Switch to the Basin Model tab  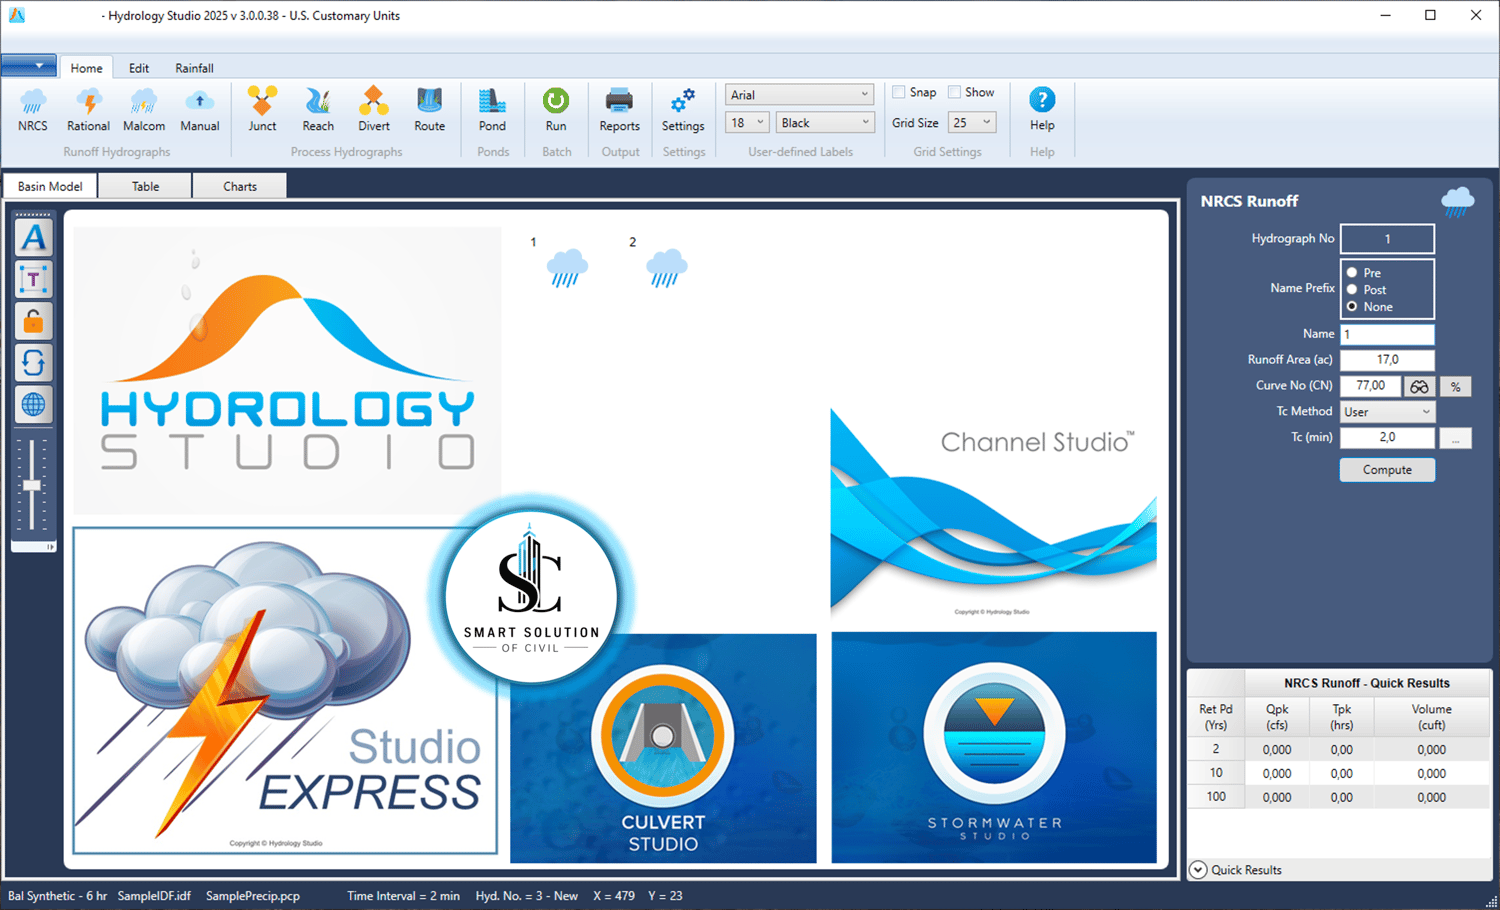coord(50,186)
